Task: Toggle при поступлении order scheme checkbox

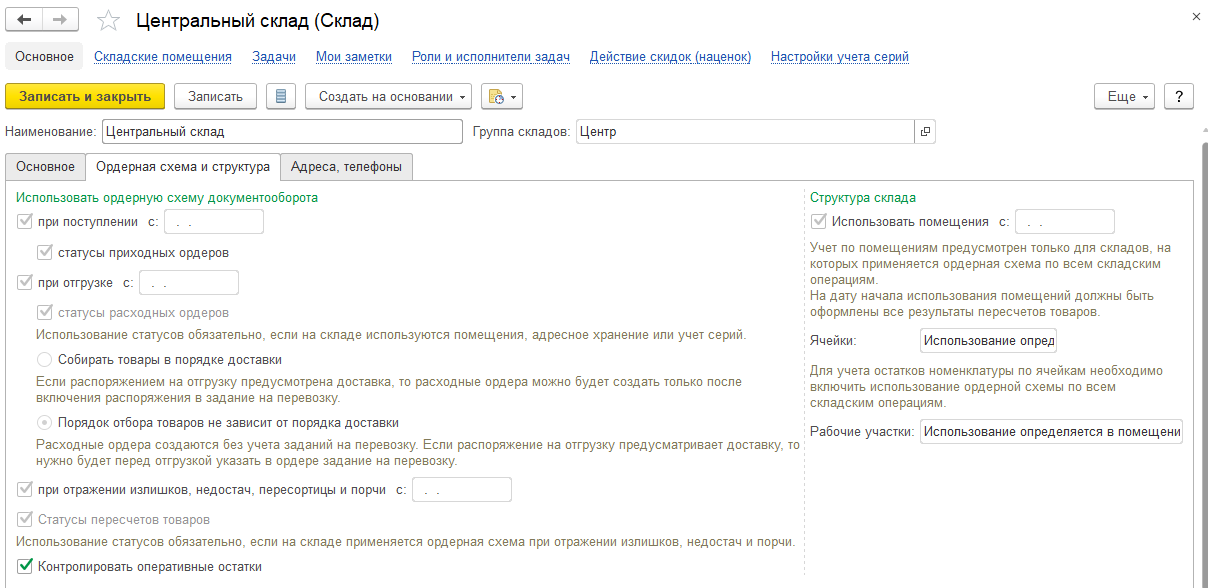Action: (26, 222)
